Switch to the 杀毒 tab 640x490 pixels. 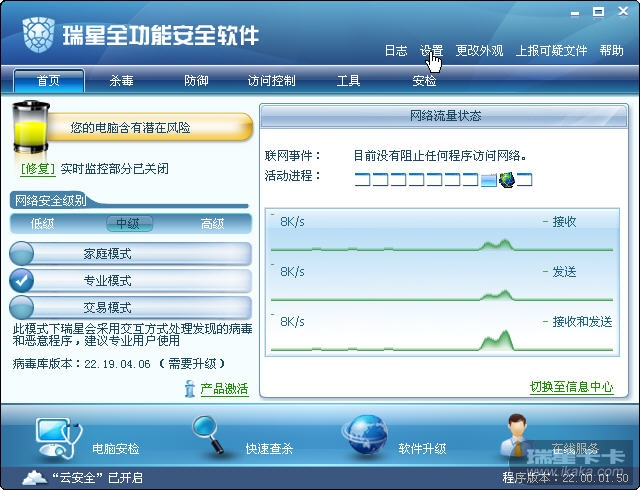point(121,80)
